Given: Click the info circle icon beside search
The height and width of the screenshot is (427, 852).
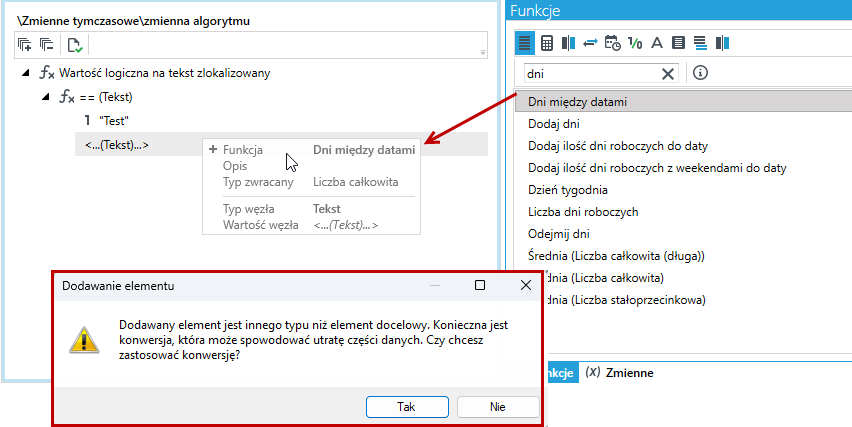Looking at the screenshot, I should tap(700, 73).
